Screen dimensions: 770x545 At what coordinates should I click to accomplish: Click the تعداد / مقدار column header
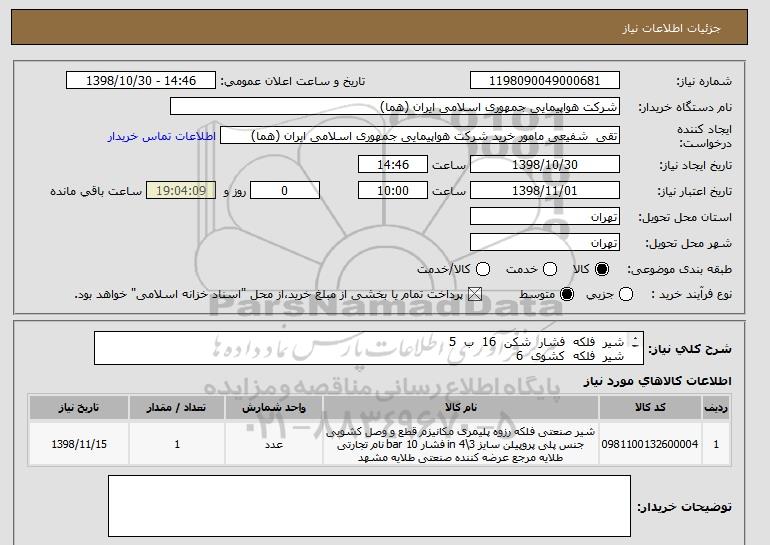coord(177,408)
